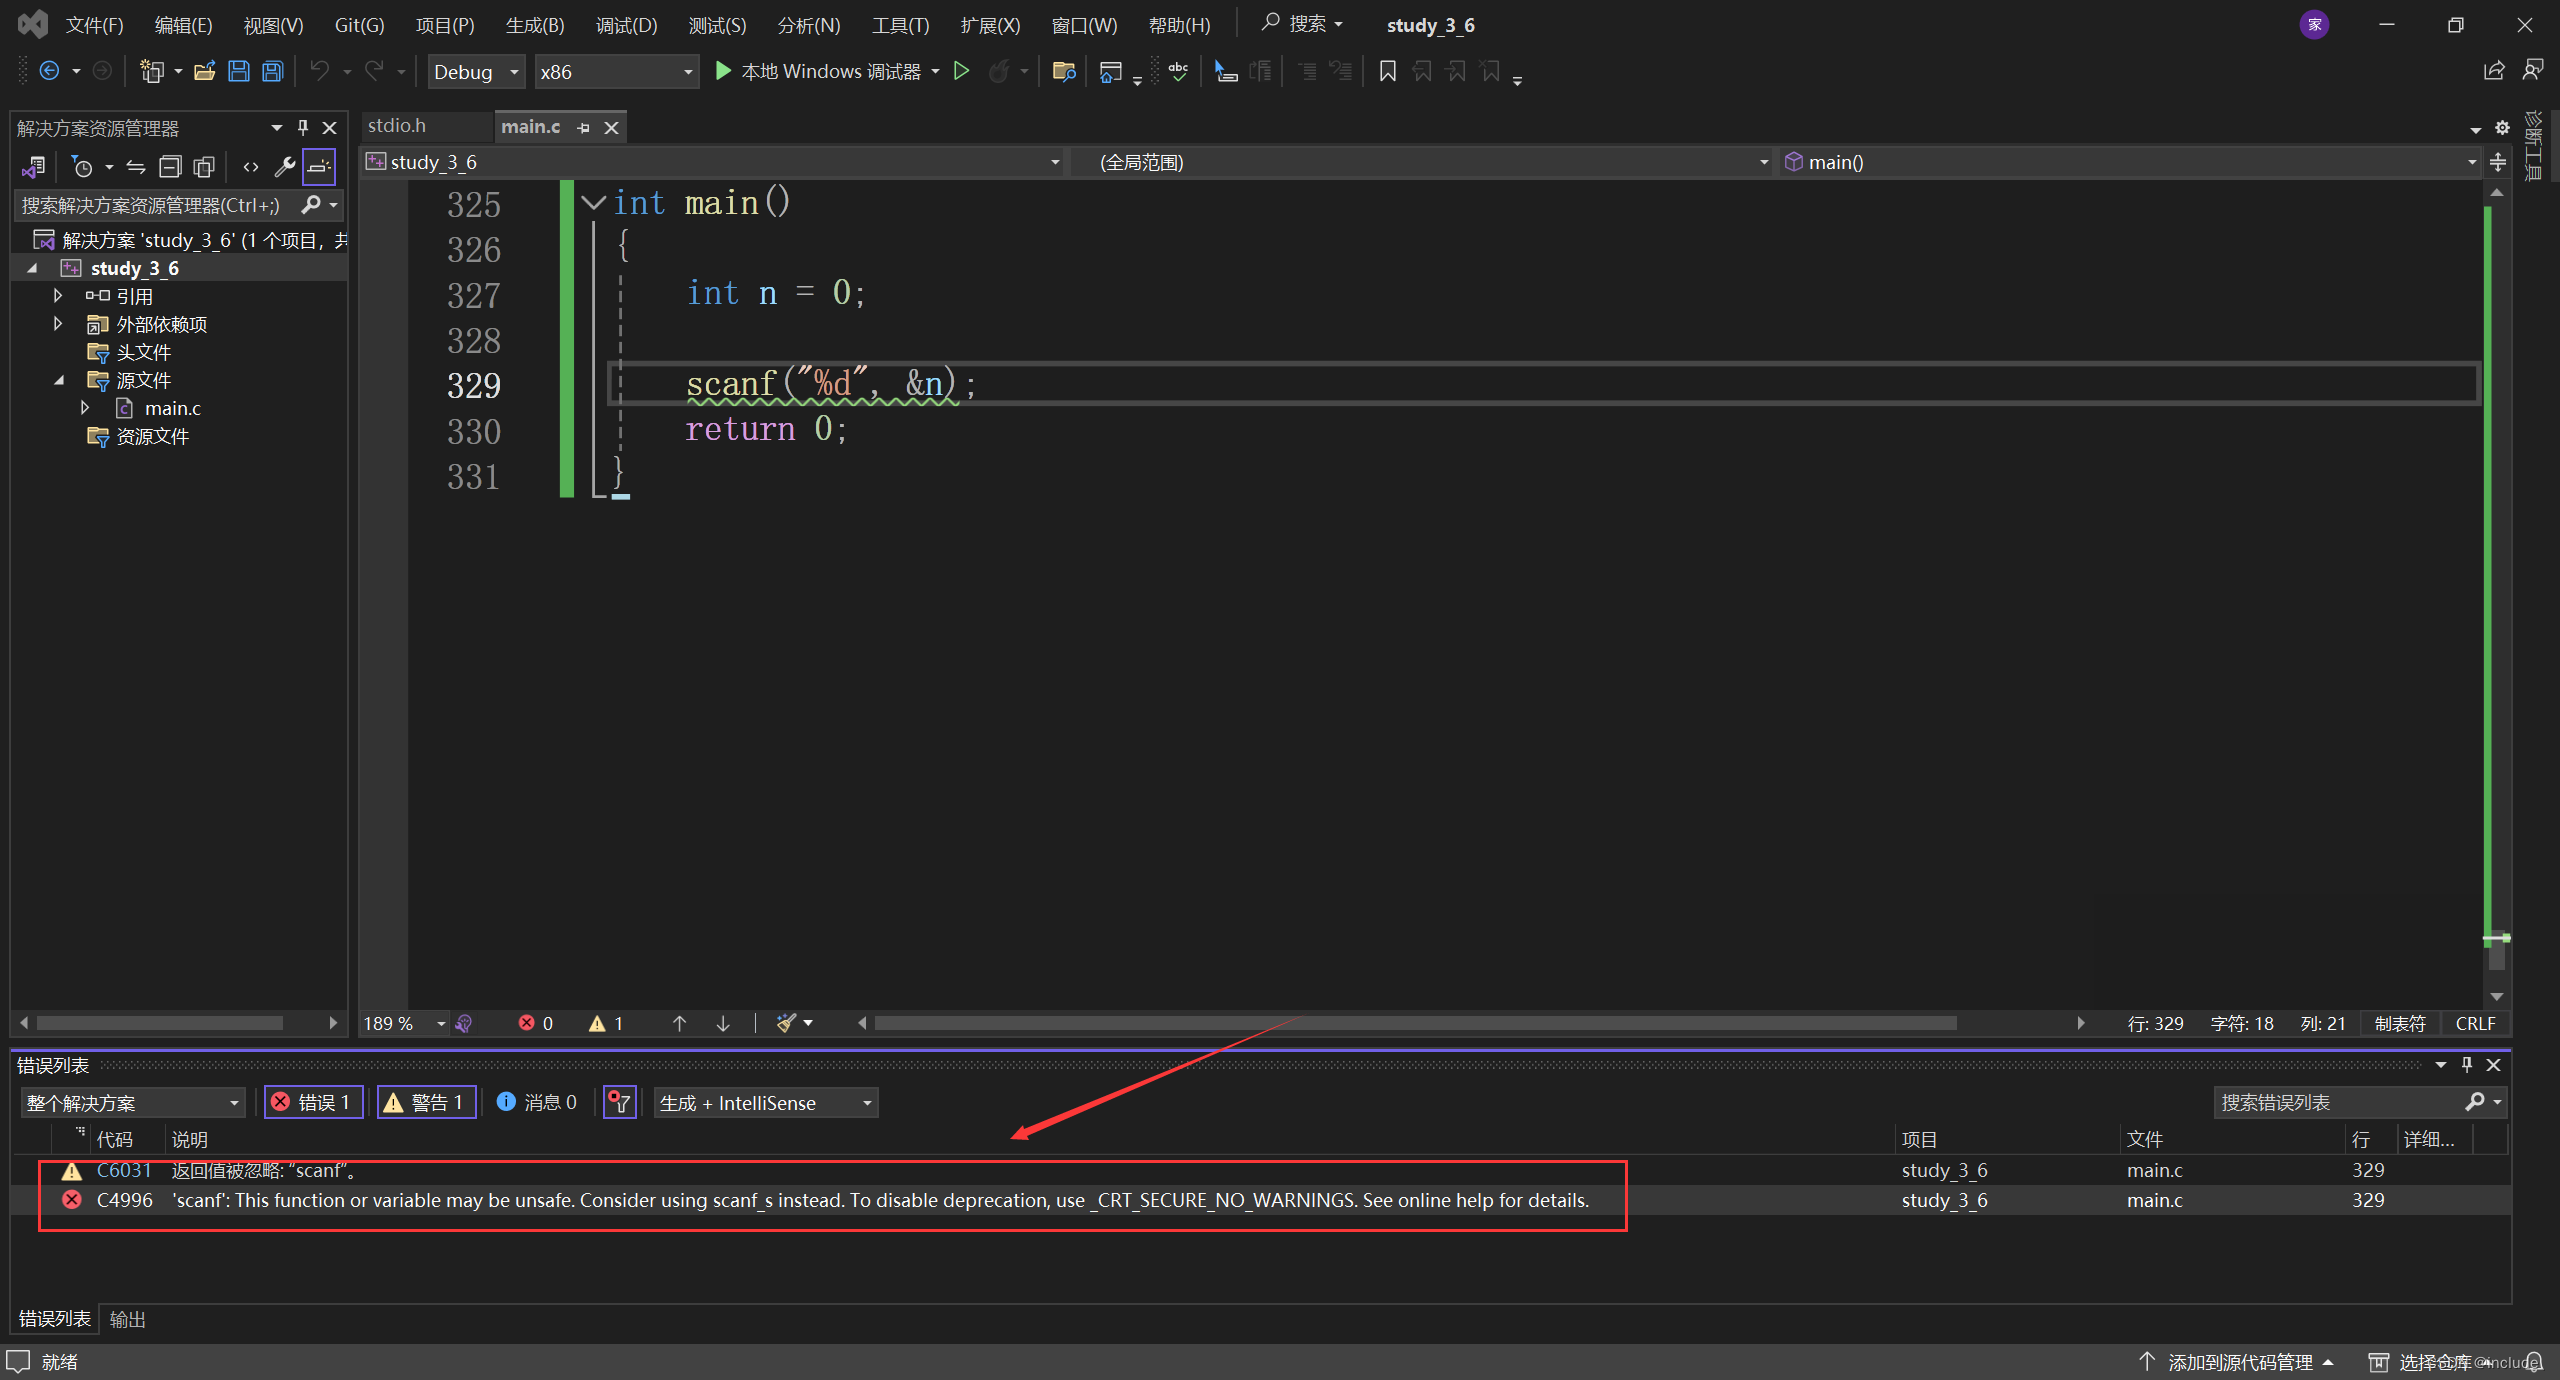Viewport: 2560px width, 1380px height.
Task: Open Properties wrench icon in Solution Explorer
Action: point(285,167)
